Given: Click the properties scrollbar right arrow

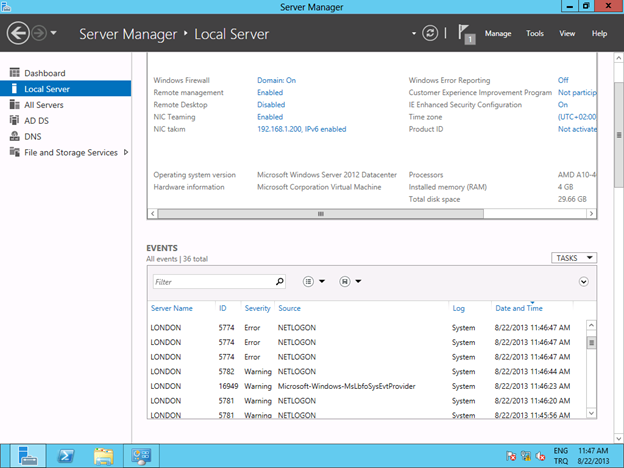Looking at the screenshot, I should [591, 214].
